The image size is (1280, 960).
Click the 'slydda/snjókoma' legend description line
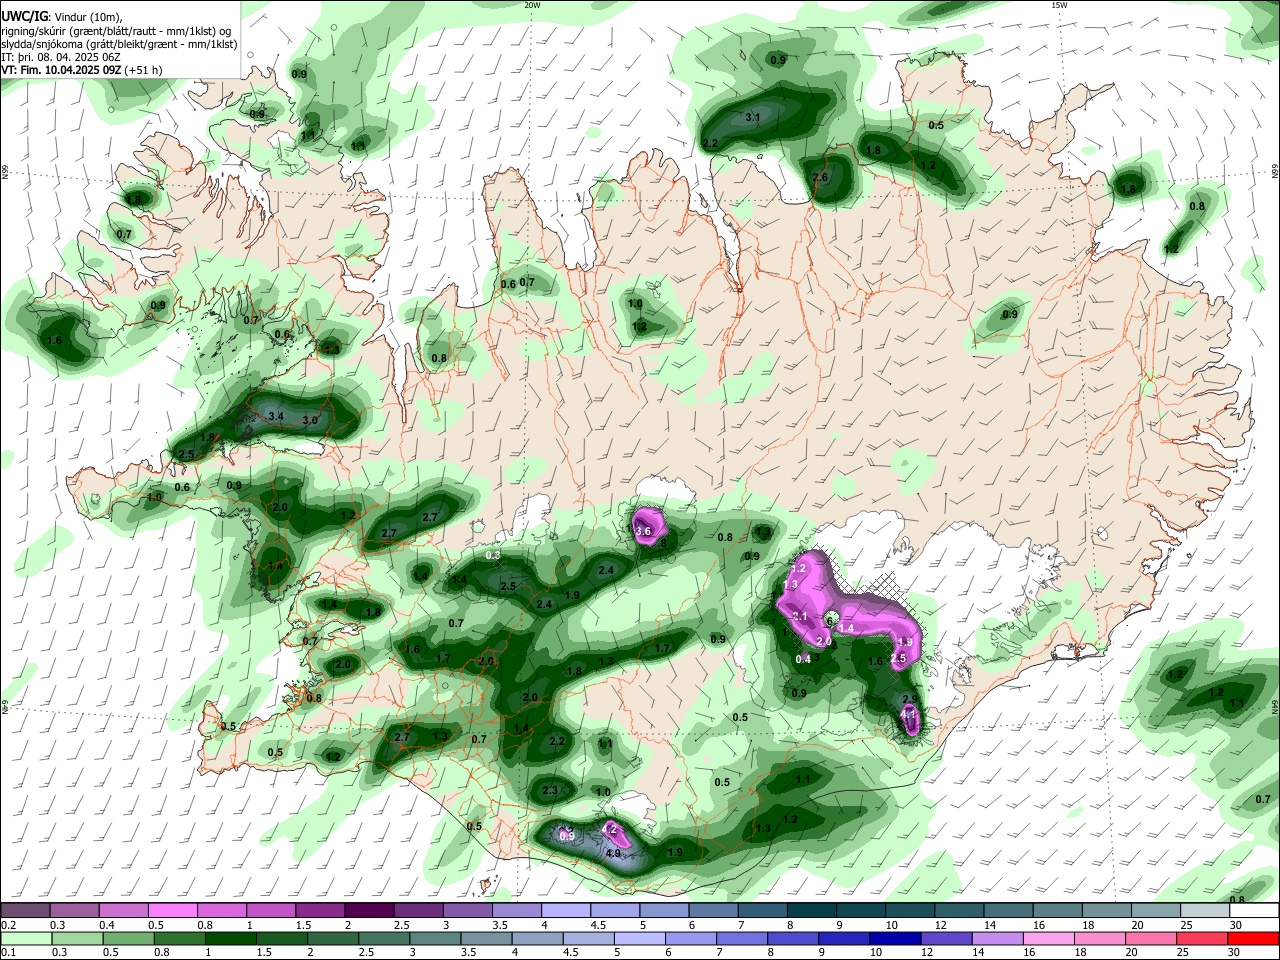[119, 45]
